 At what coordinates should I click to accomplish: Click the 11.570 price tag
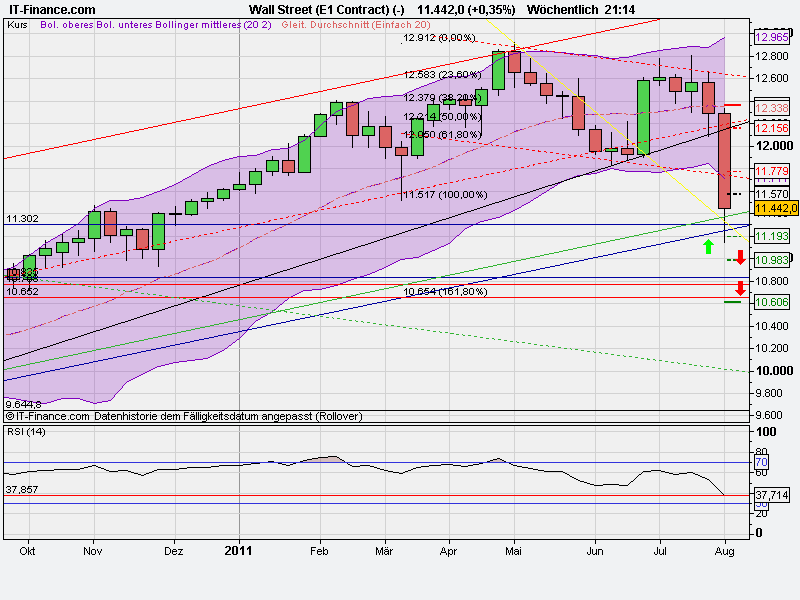click(771, 194)
